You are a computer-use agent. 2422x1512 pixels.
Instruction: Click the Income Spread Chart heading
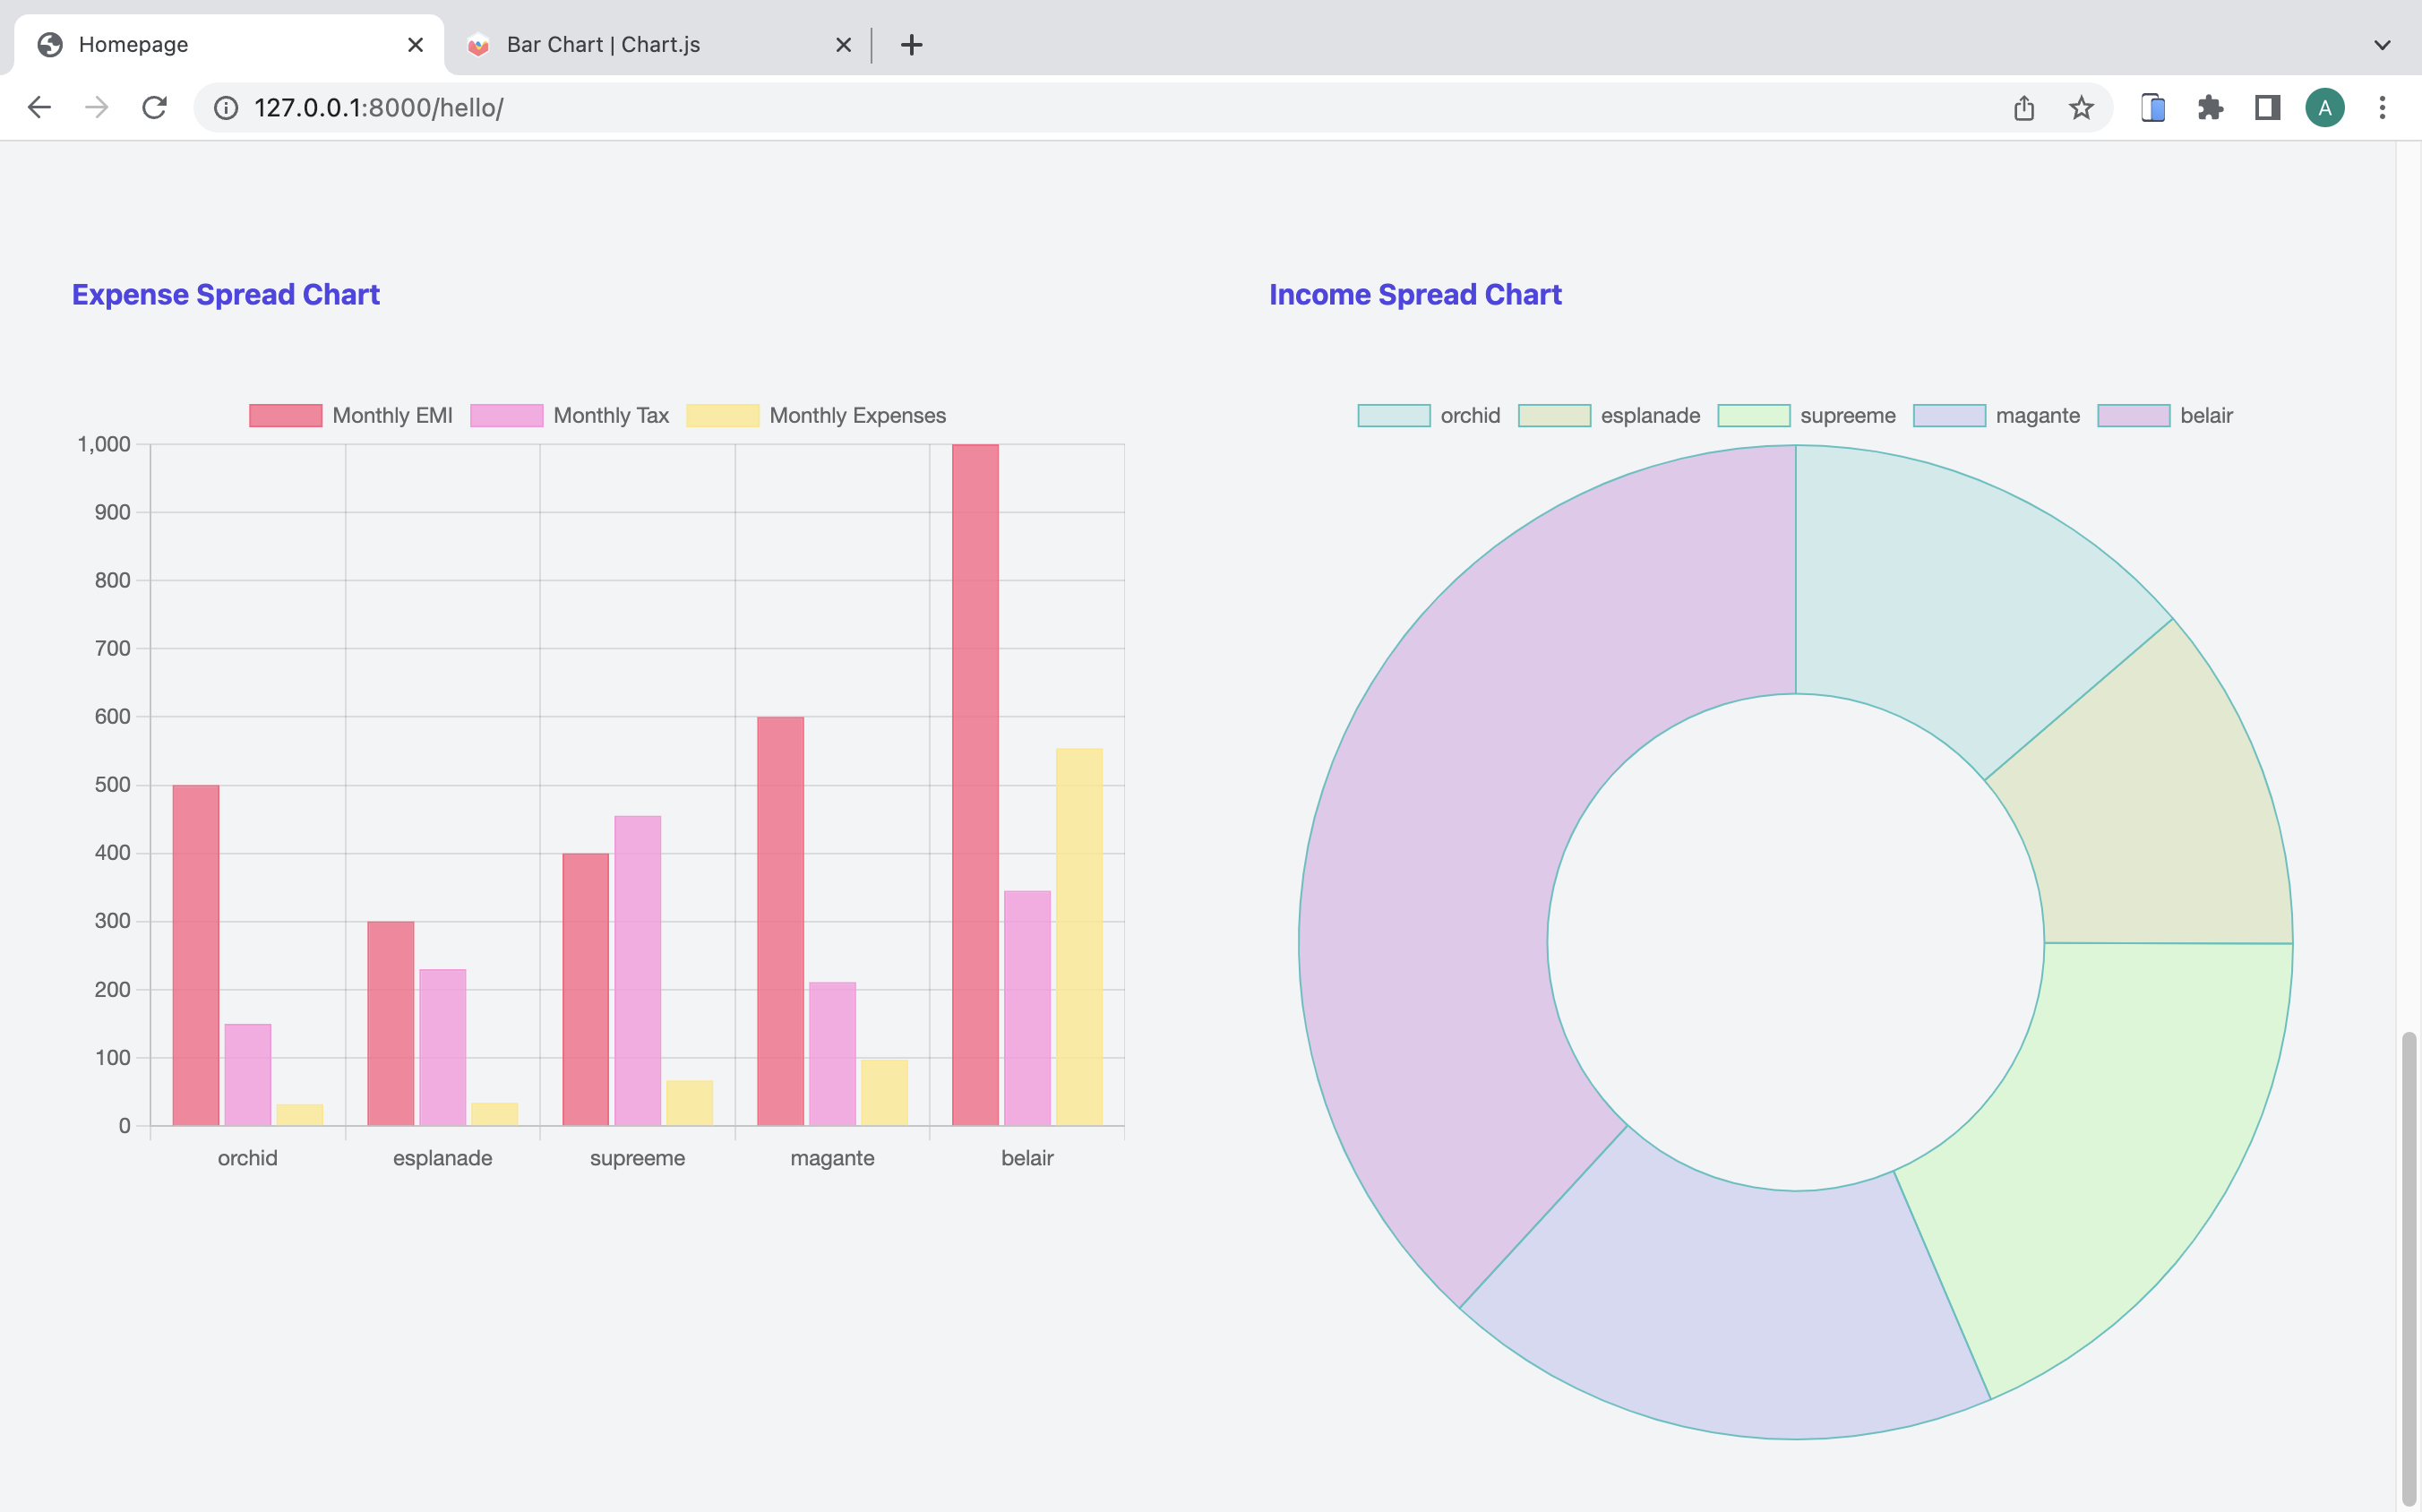point(1415,294)
